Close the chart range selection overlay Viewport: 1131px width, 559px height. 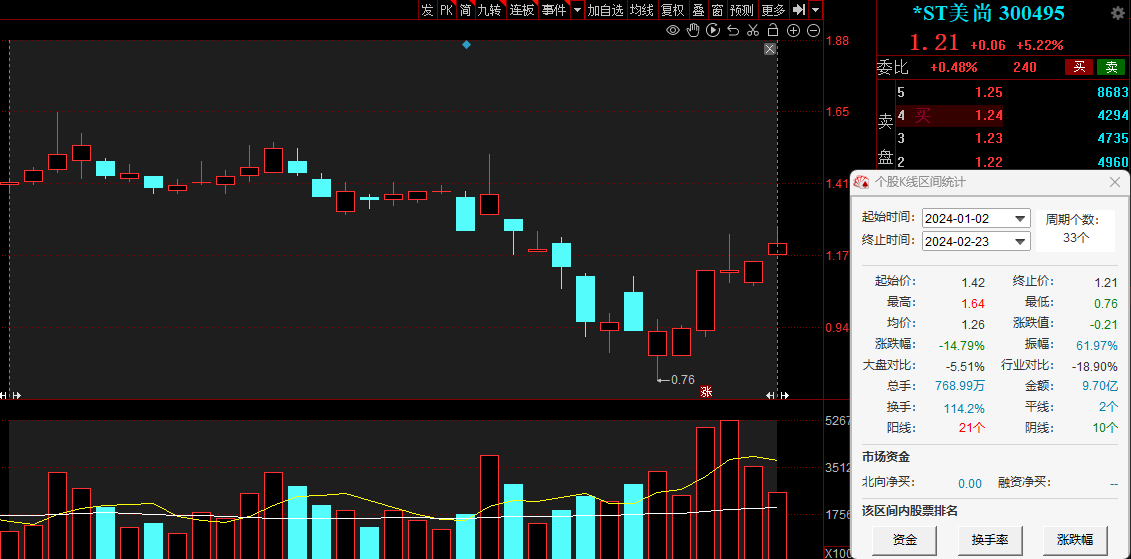point(770,49)
